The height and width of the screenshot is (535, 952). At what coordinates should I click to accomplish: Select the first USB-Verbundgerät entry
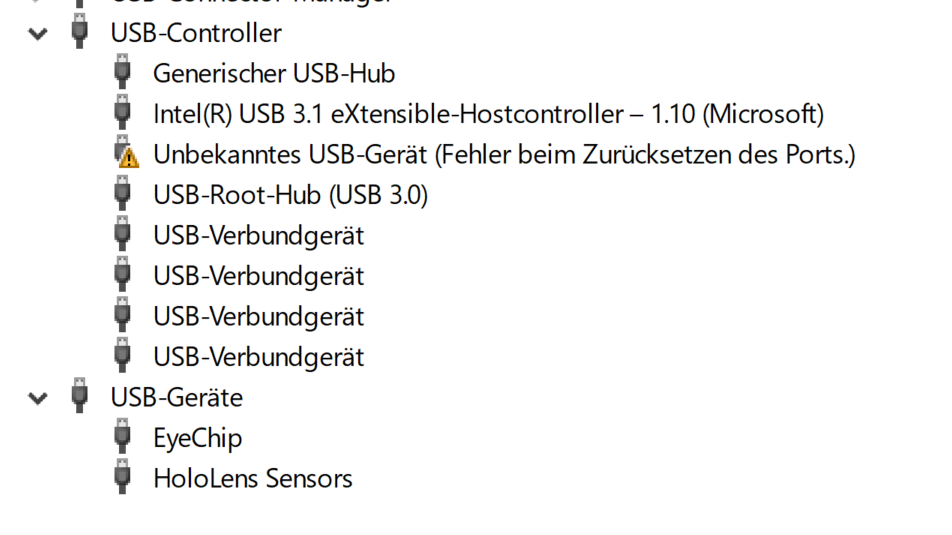pyautogui.click(x=258, y=236)
